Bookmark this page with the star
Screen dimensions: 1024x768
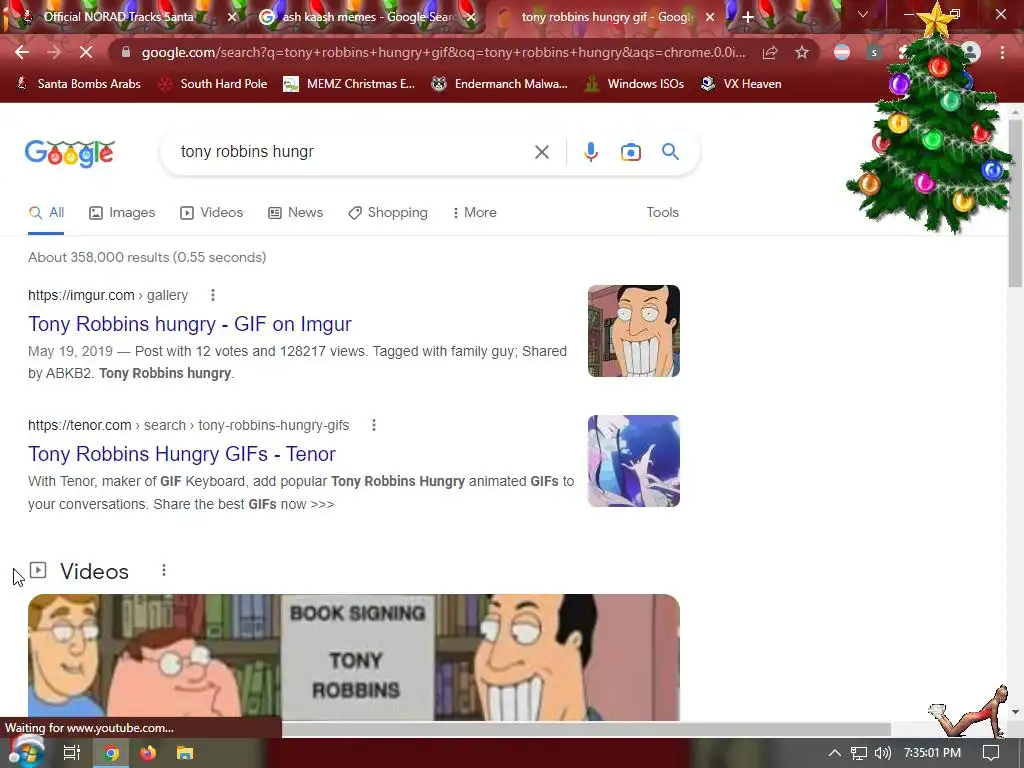(802, 52)
